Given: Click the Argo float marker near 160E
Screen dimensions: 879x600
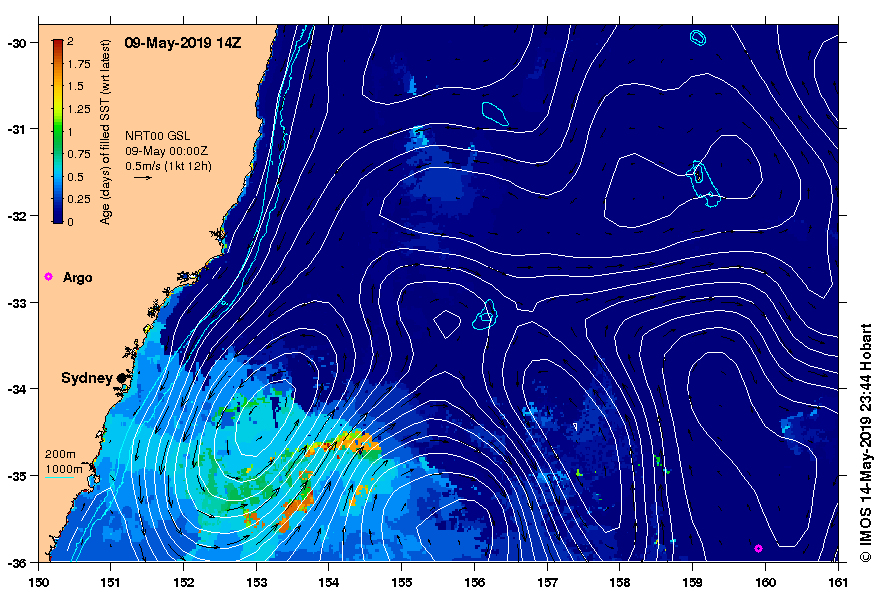Looking at the screenshot, I should click(758, 548).
